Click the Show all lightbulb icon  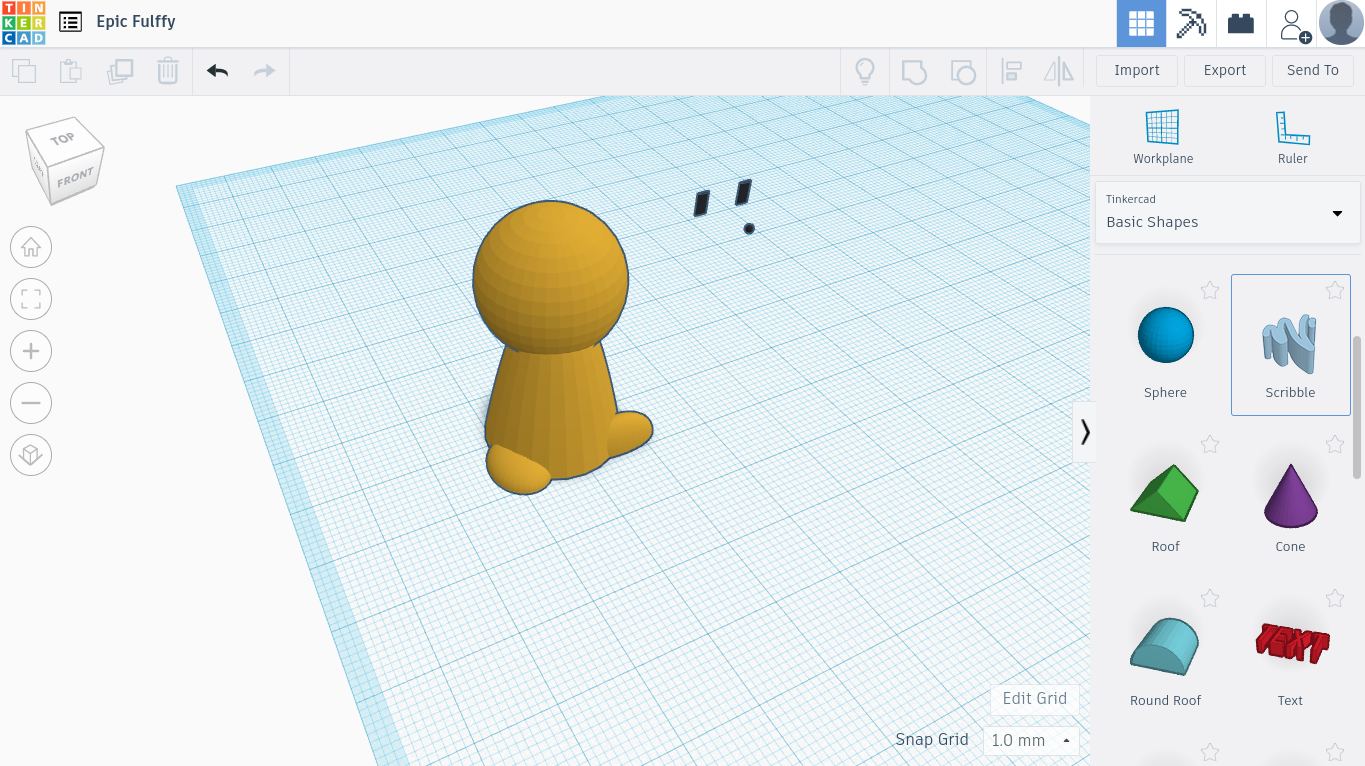(865, 71)
